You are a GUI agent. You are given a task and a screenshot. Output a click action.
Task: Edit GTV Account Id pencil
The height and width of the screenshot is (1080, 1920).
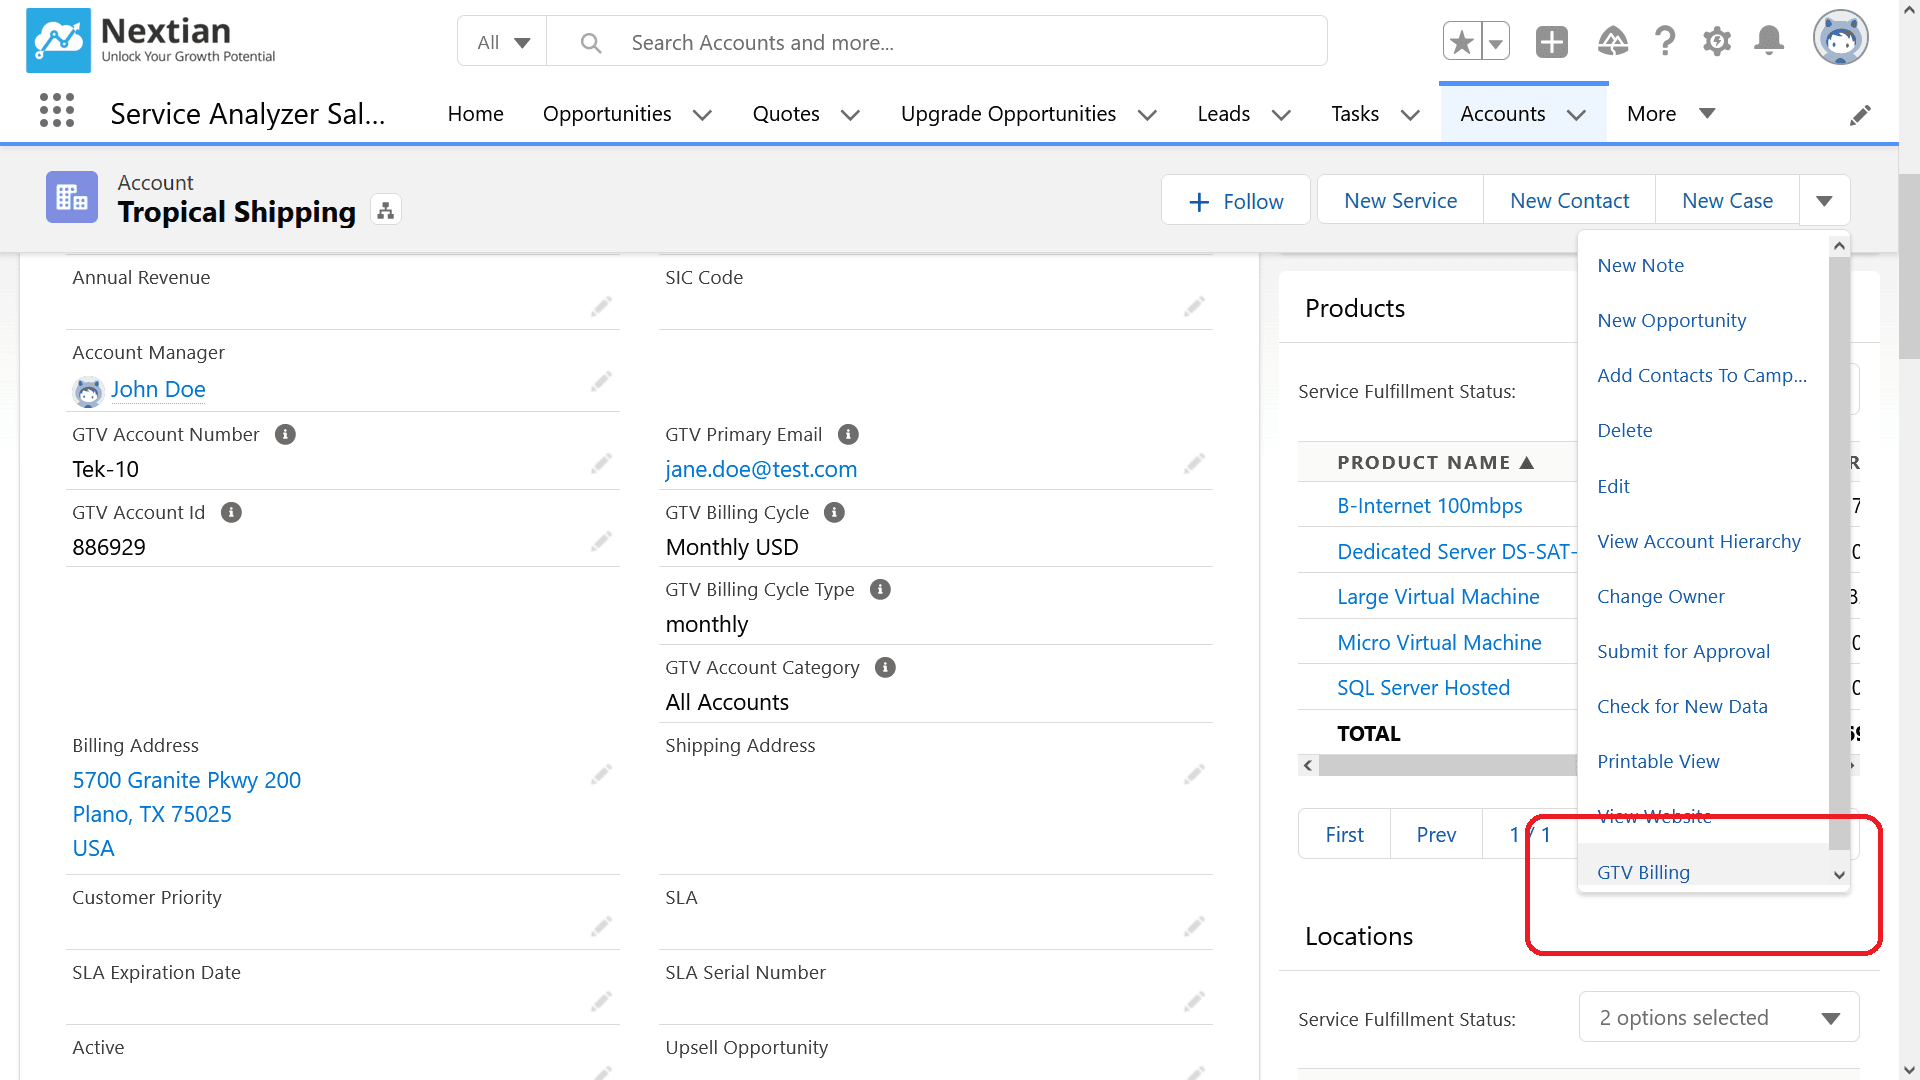pos(601,541)
